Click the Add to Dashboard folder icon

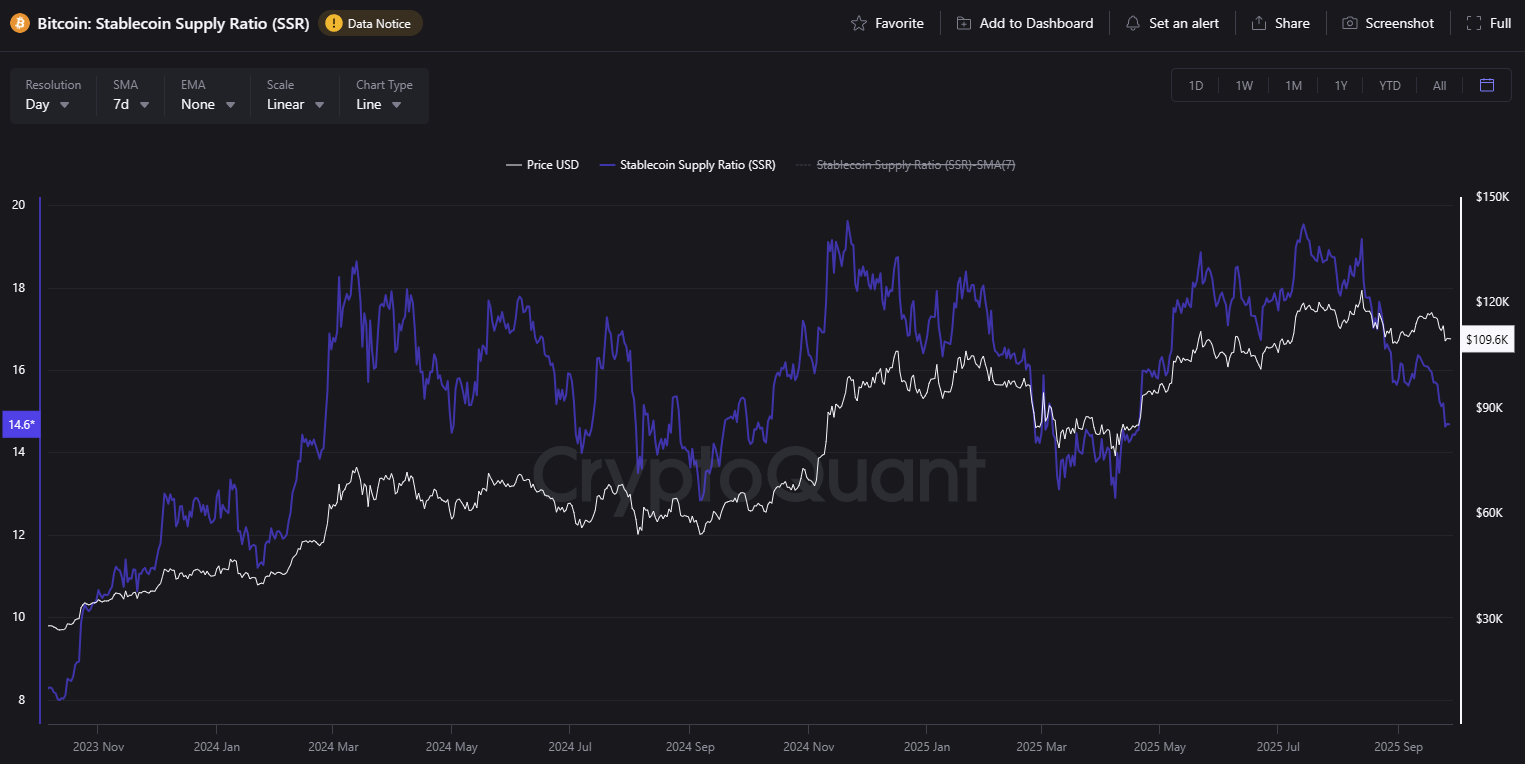(x=963, y=23)
